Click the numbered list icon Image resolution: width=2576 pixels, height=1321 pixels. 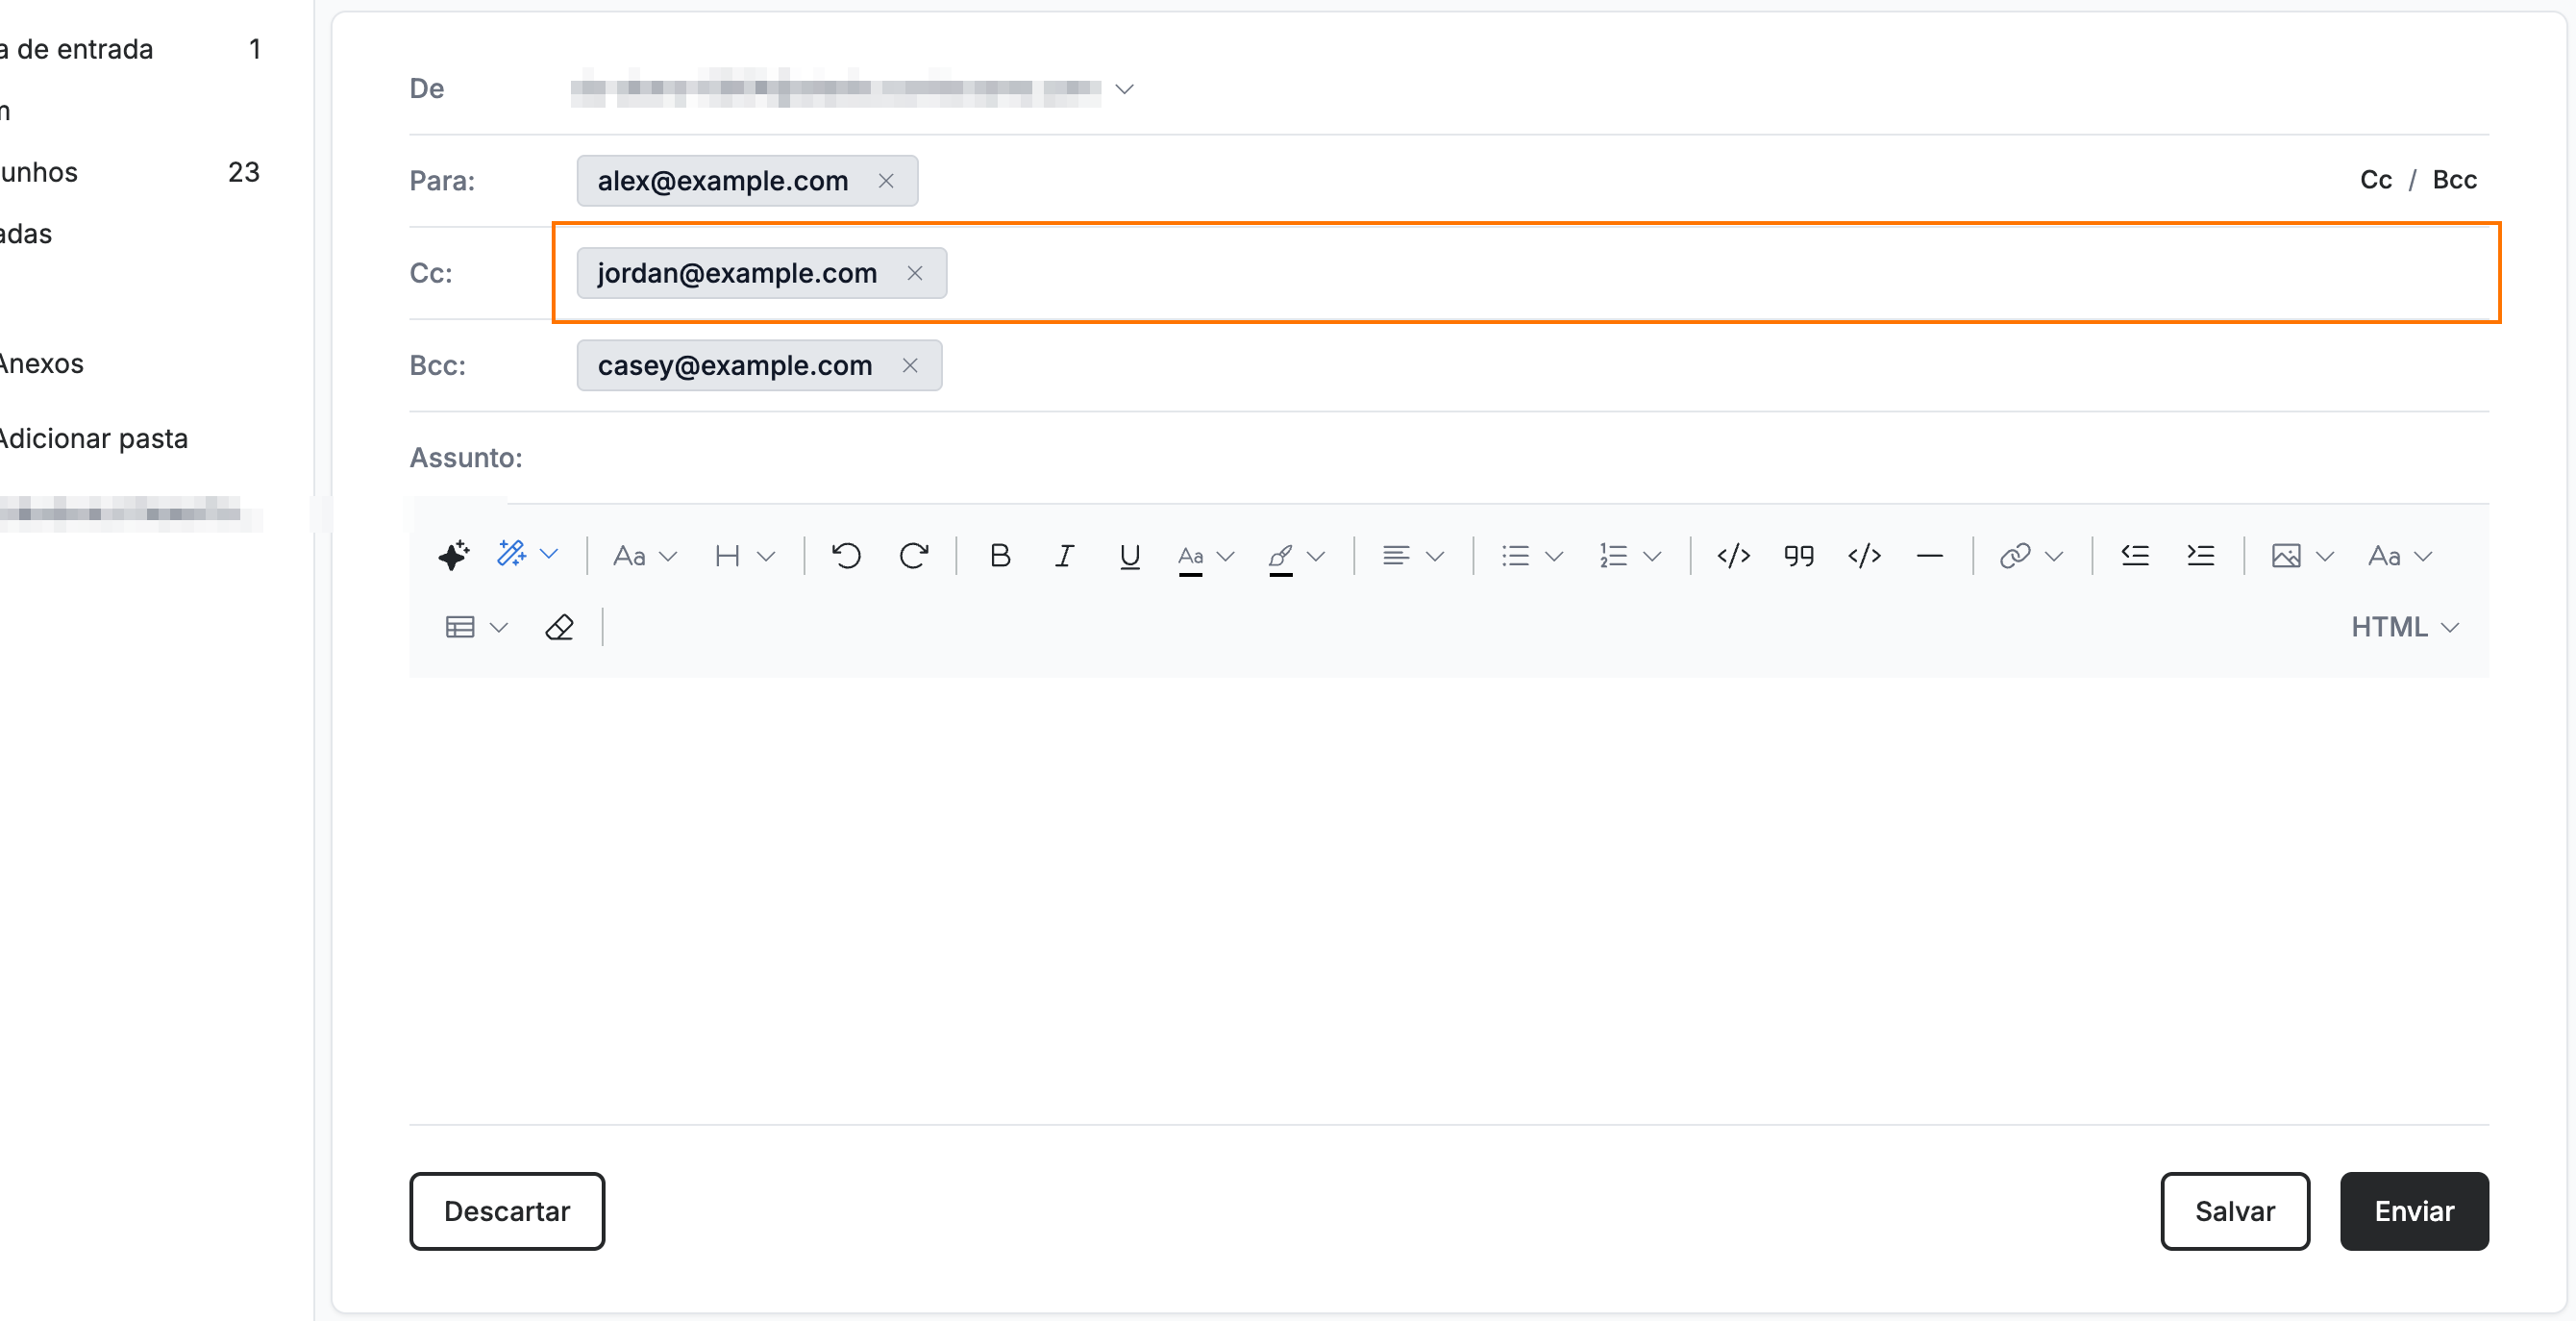pyautogui.click(x=1613, y=556)
